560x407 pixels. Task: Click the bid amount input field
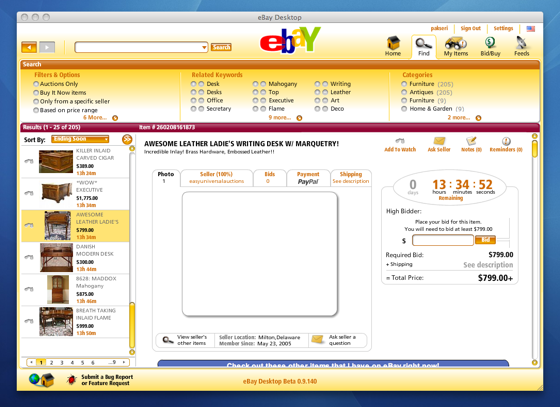(443, 240)
